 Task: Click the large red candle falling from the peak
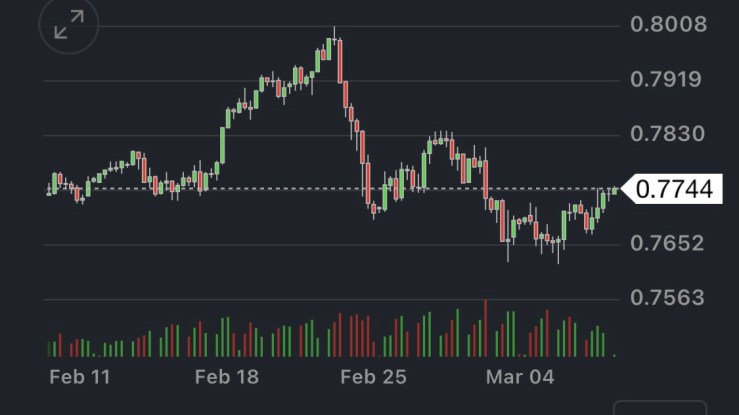point(341,62)
